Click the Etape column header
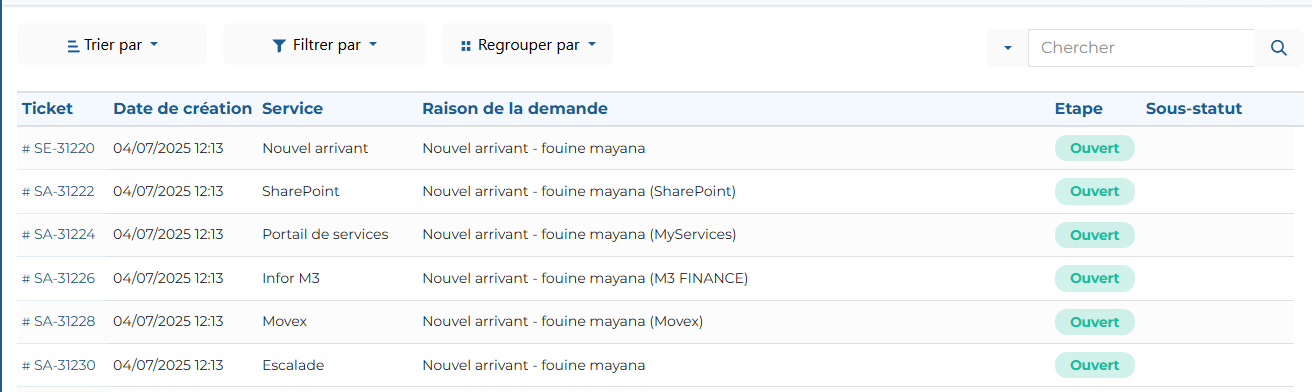 pyautogui.click(x=1079, y=108)
